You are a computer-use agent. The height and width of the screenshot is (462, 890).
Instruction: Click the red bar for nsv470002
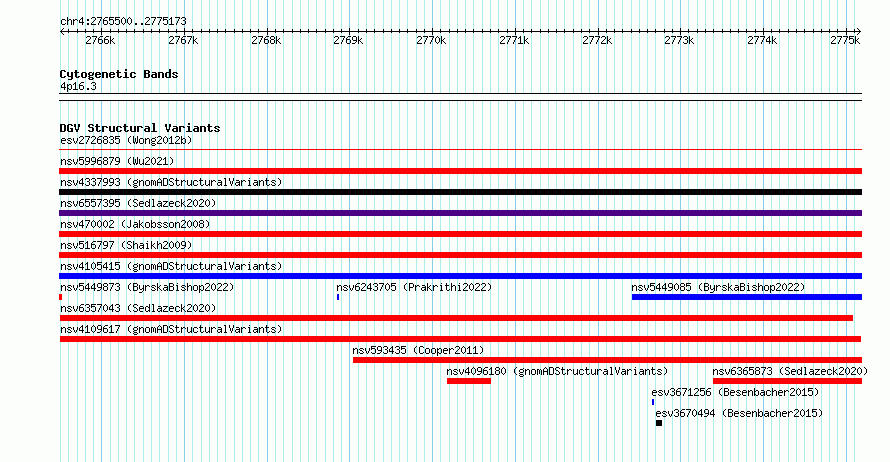[460, 234]
